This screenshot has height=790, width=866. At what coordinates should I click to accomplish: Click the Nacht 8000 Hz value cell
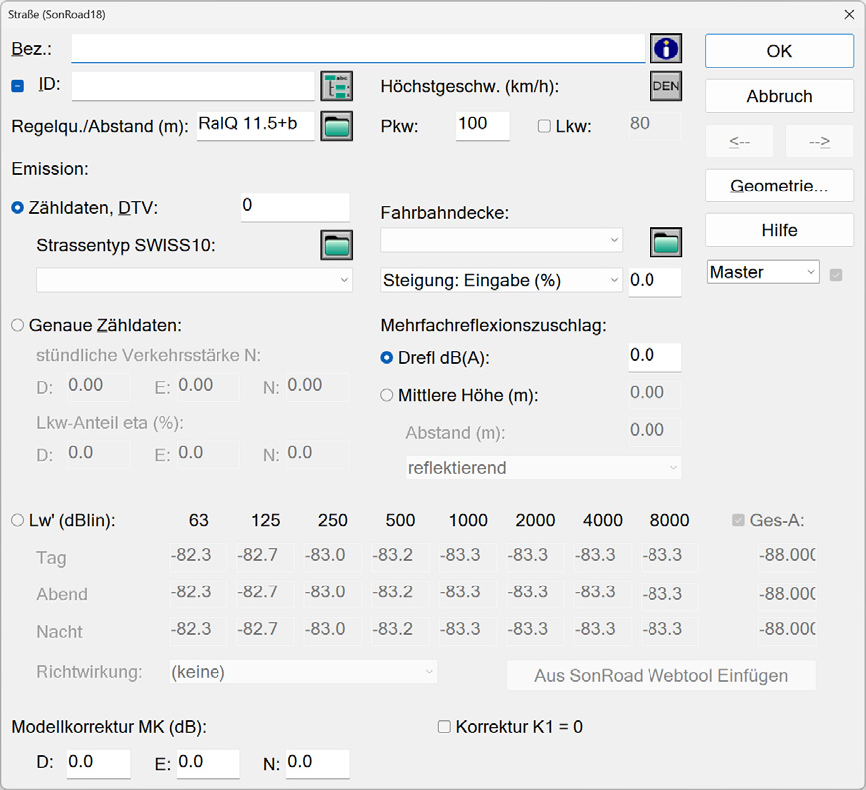pyautogui.click(x=669, y=631)
